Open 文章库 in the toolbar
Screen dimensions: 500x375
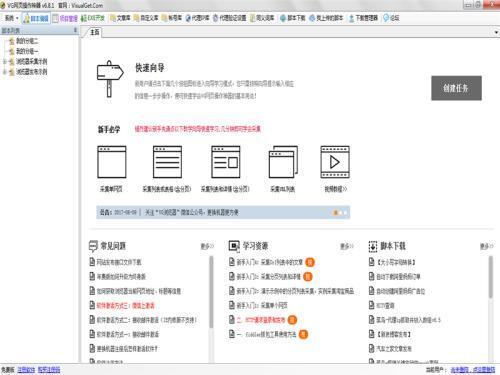pos(120,18)
